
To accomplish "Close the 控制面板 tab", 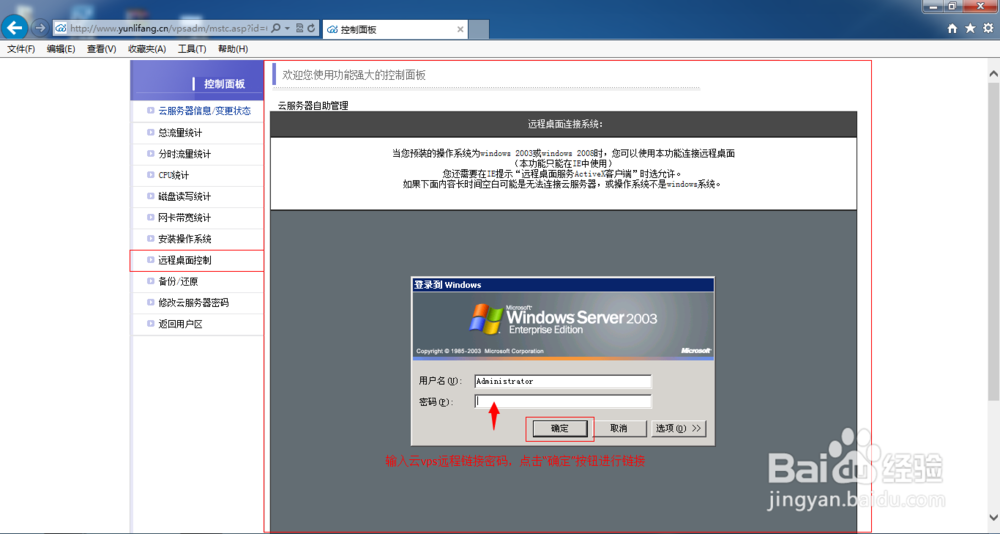I will pyautogui.click(x=460, y=29).
